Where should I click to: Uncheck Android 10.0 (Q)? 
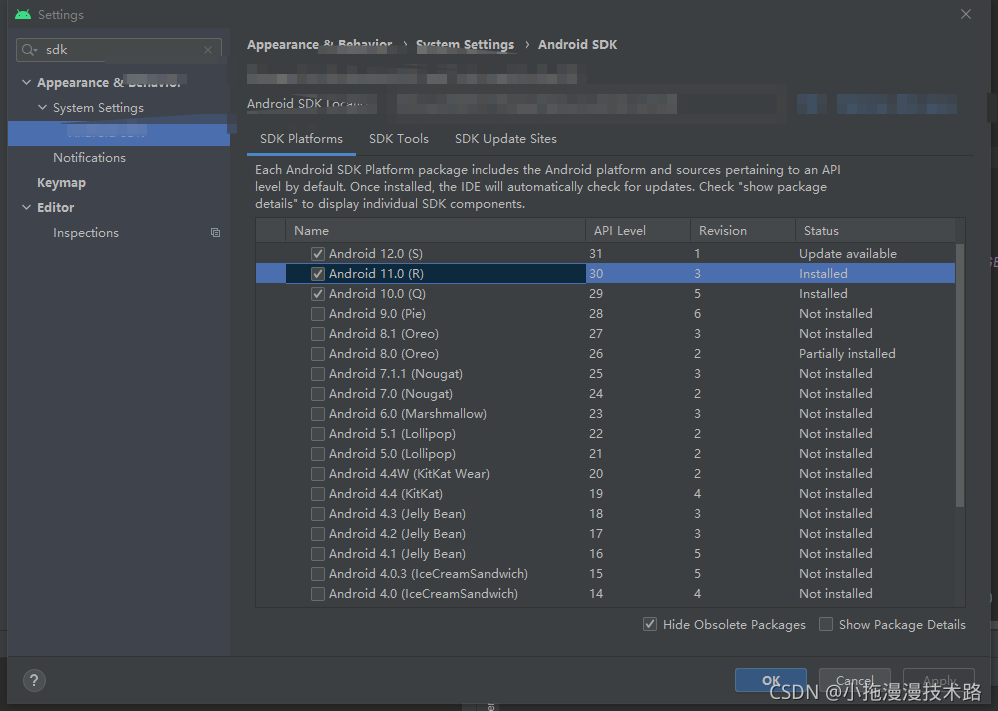pos(317,293)
